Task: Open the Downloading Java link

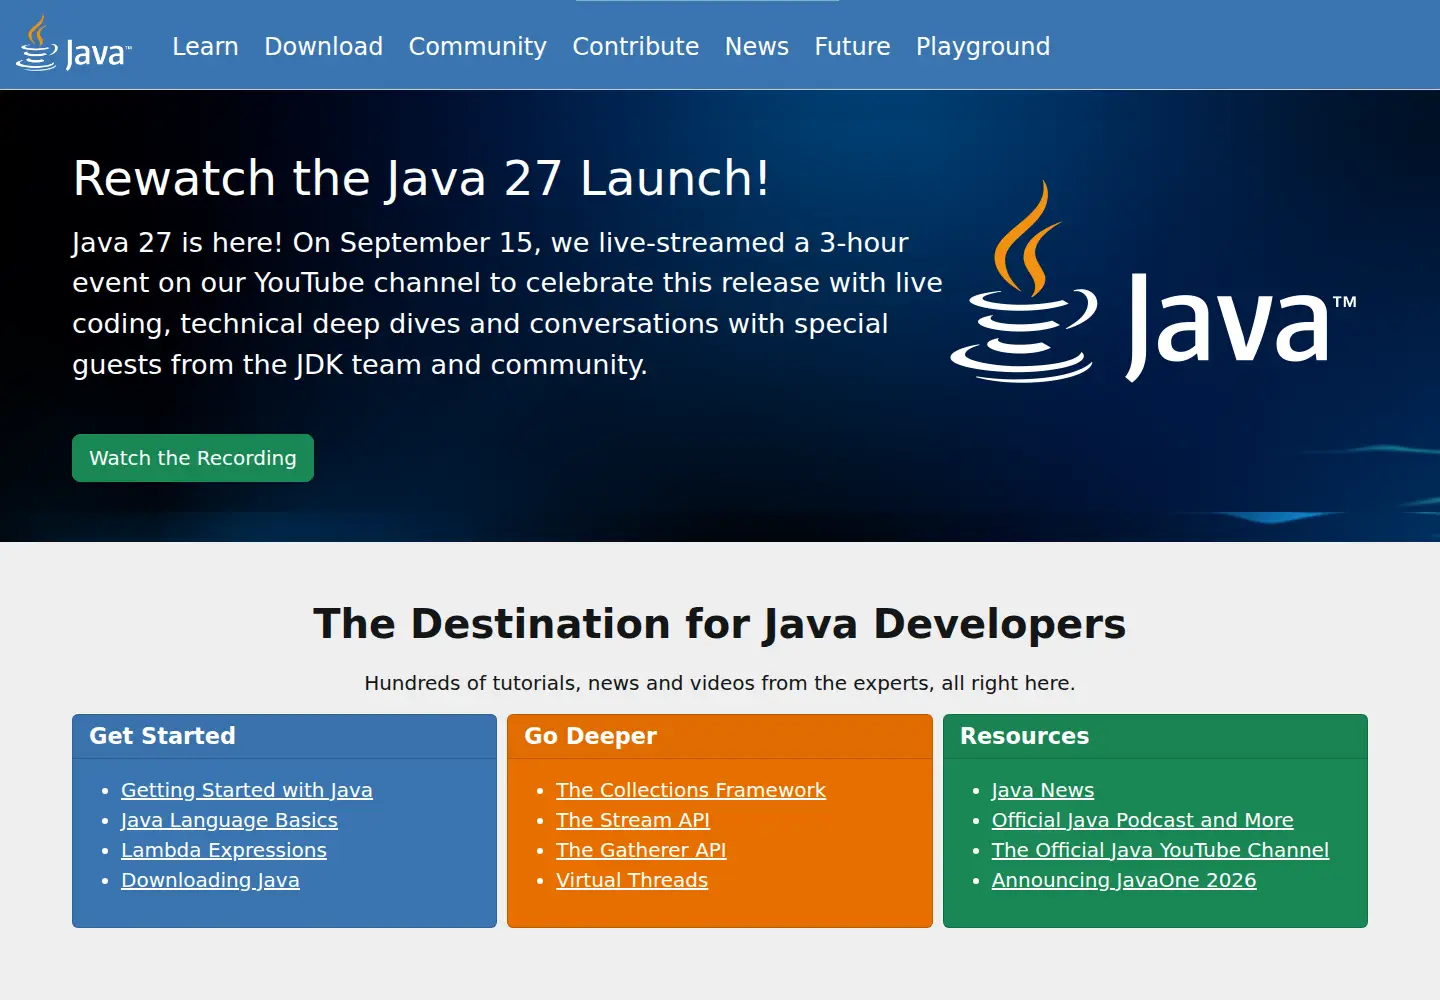Action: [x=210, y=880]
